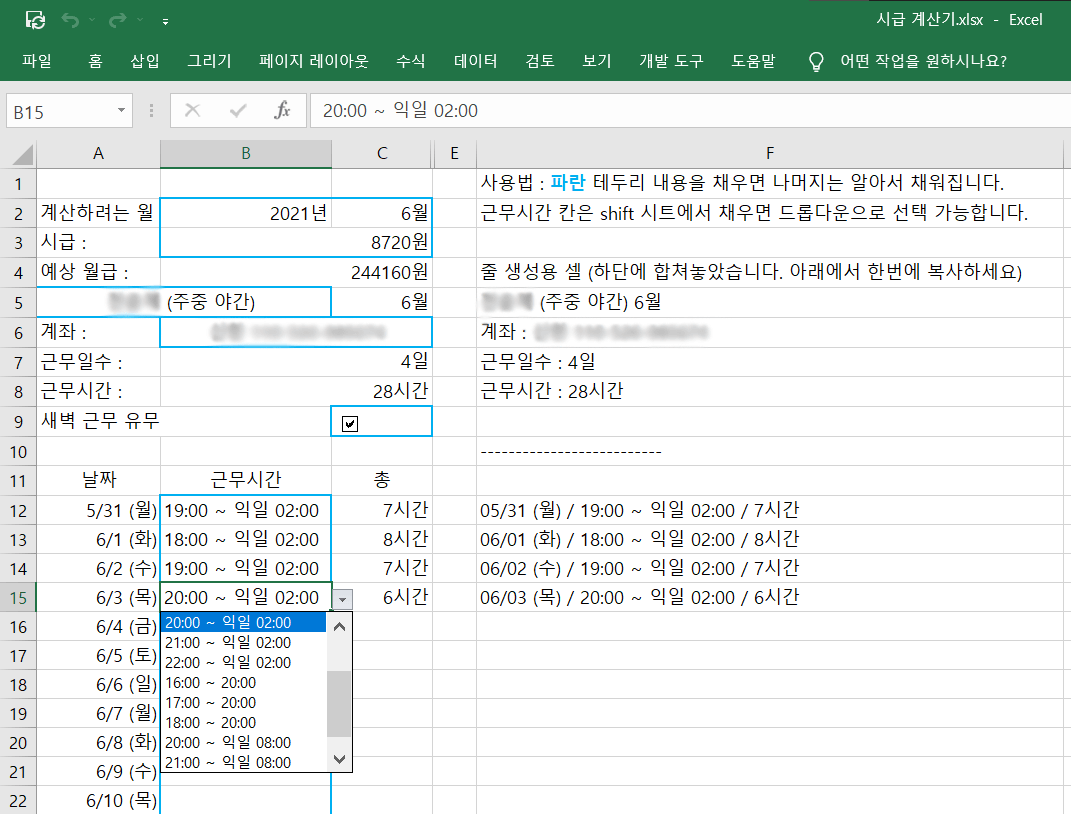Choose 20:00 ~ 익일 08:00 from list
The height and width of the screenshot is (814, 1071).
tap(244, 742)
